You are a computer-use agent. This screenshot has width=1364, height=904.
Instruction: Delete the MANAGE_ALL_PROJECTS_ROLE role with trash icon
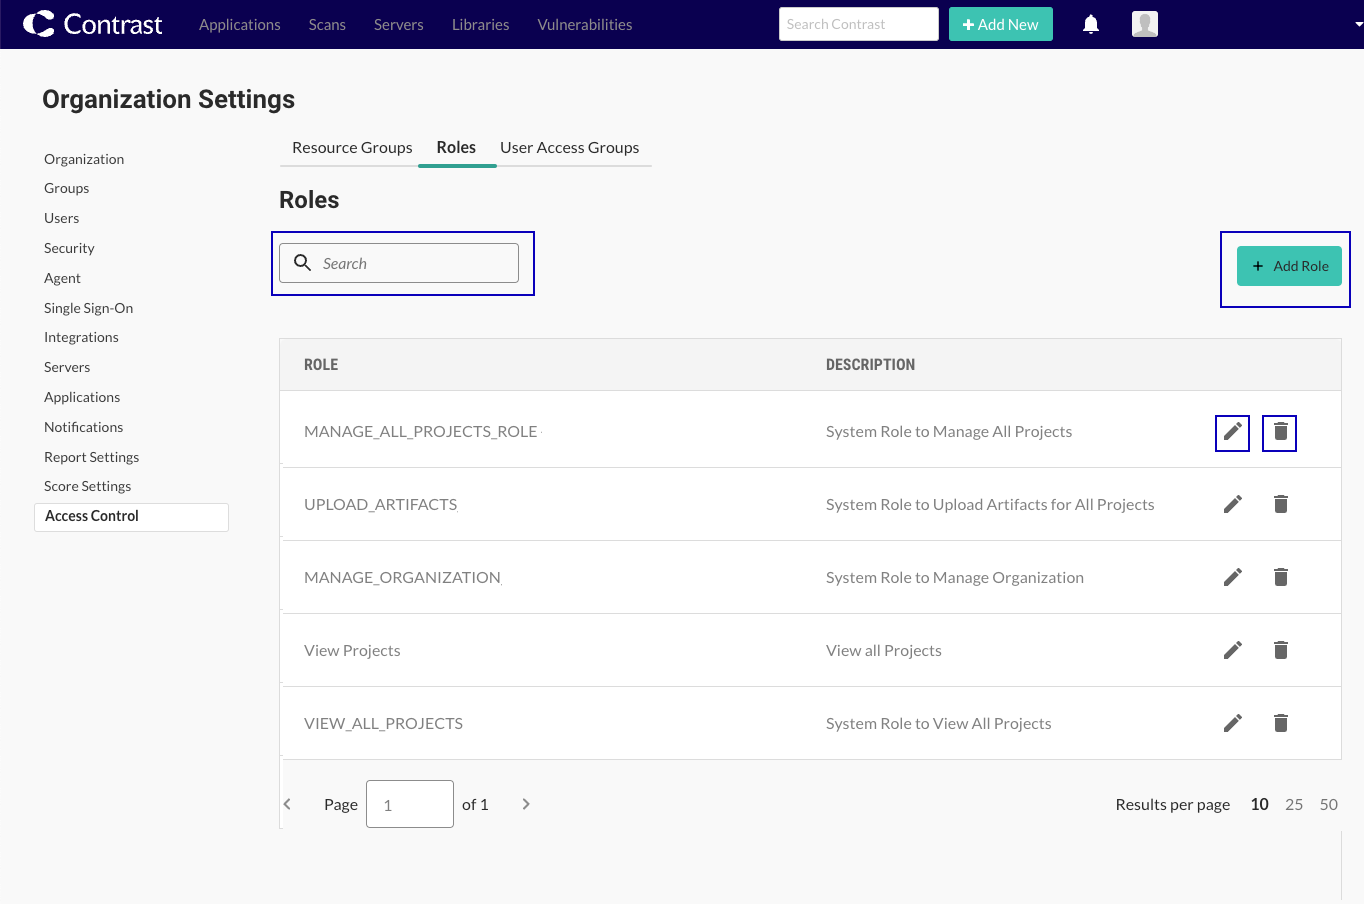click(1280, 432)
